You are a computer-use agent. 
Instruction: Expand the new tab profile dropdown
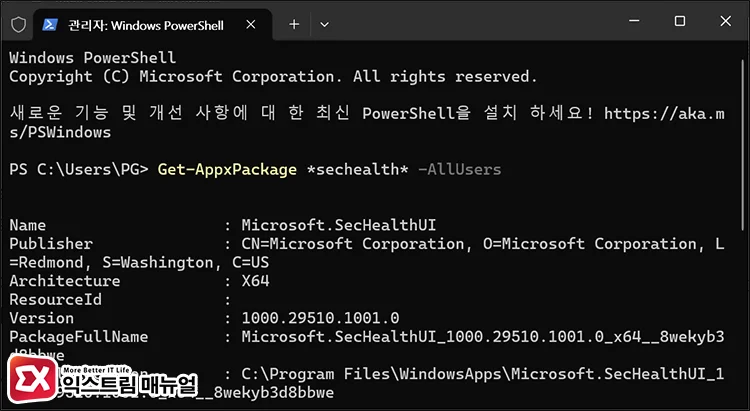click(x=324, y=24)
